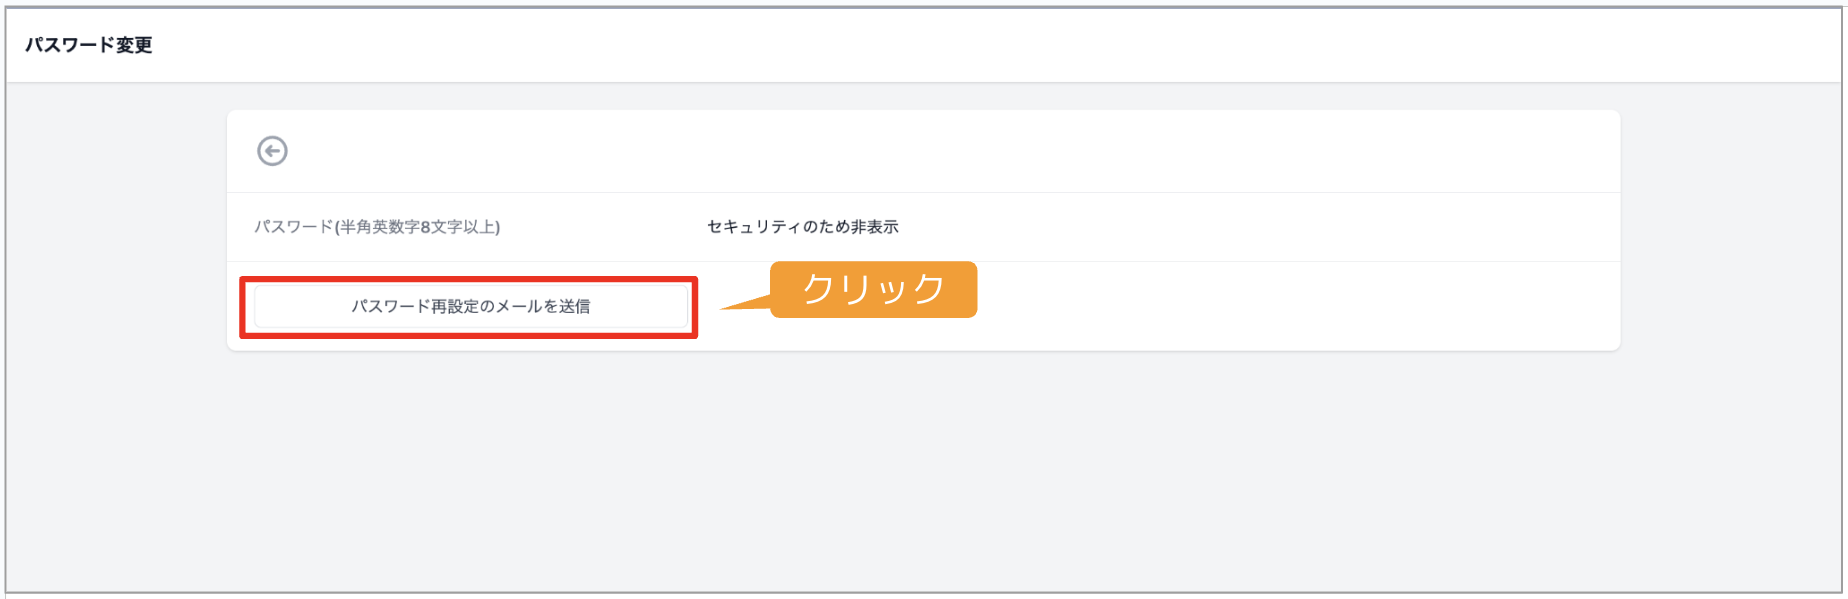
Task: Click the word 変更 in the heading
Action: (132, 45)
